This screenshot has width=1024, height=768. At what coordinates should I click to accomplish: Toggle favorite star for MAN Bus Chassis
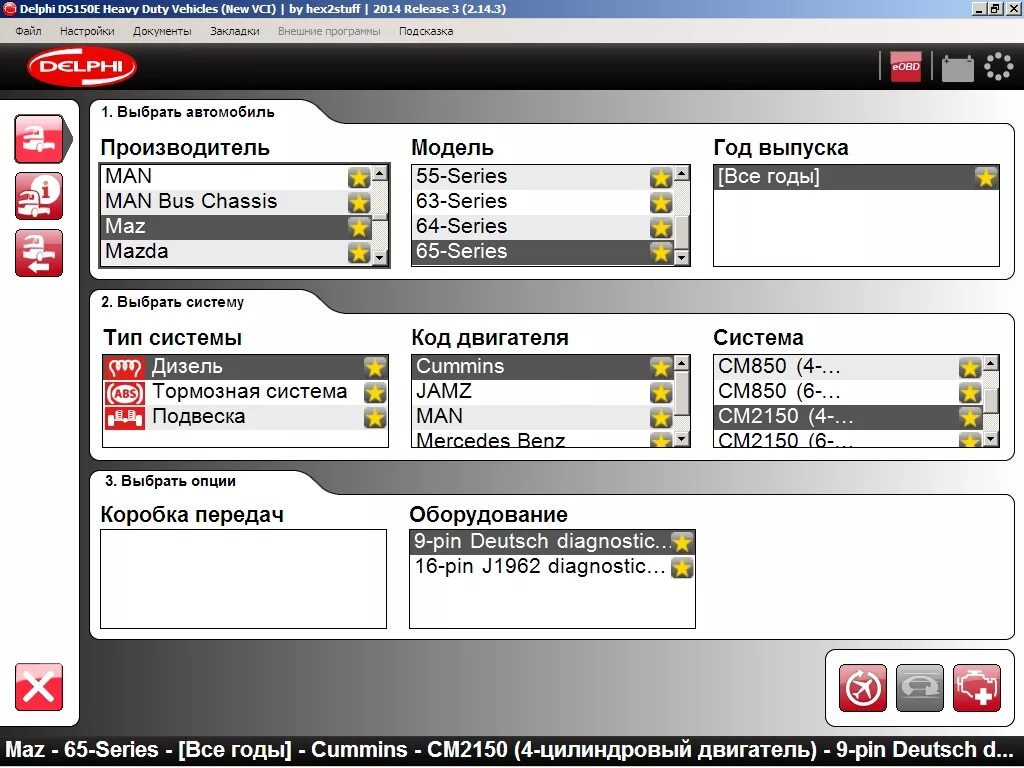(x=359, y=202)
